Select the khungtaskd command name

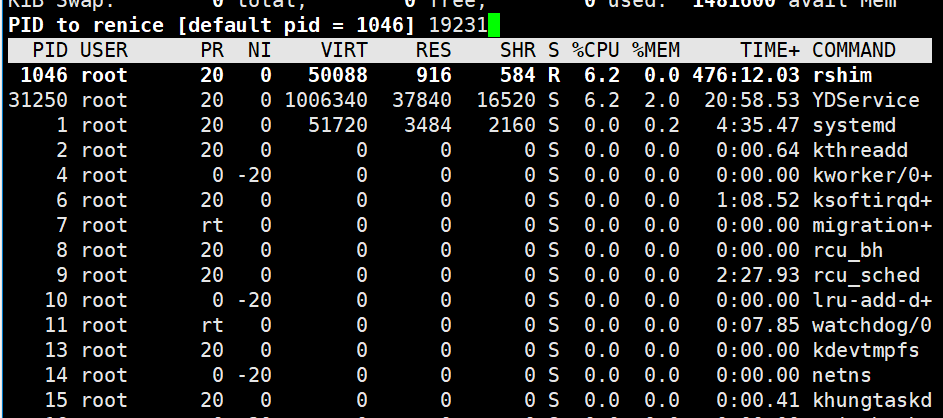(x=872, y=399)
